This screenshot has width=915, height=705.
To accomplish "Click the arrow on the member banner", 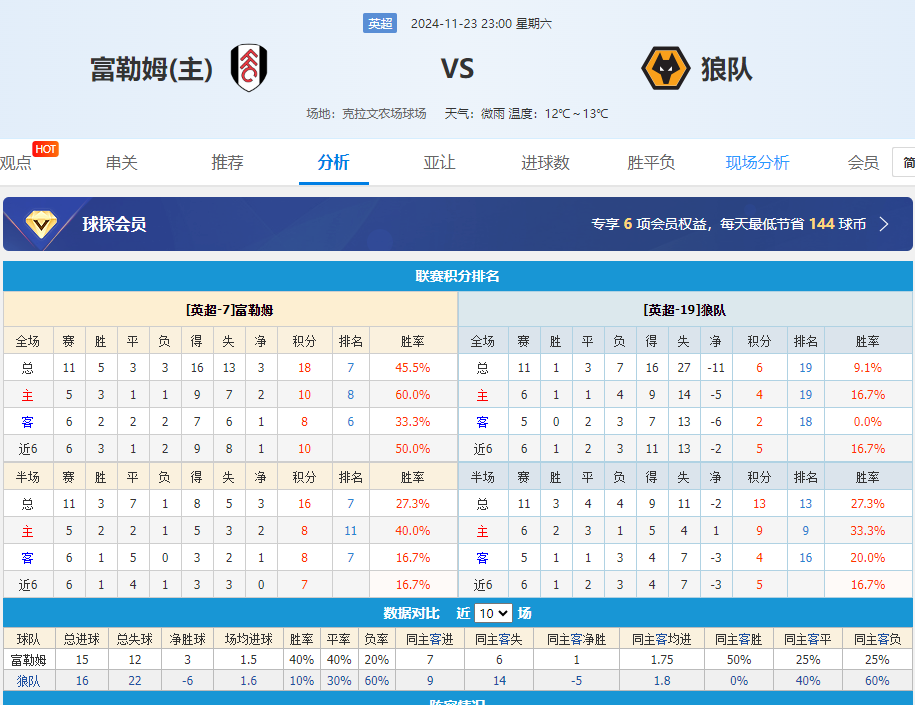I will click(x=884, y=224).
